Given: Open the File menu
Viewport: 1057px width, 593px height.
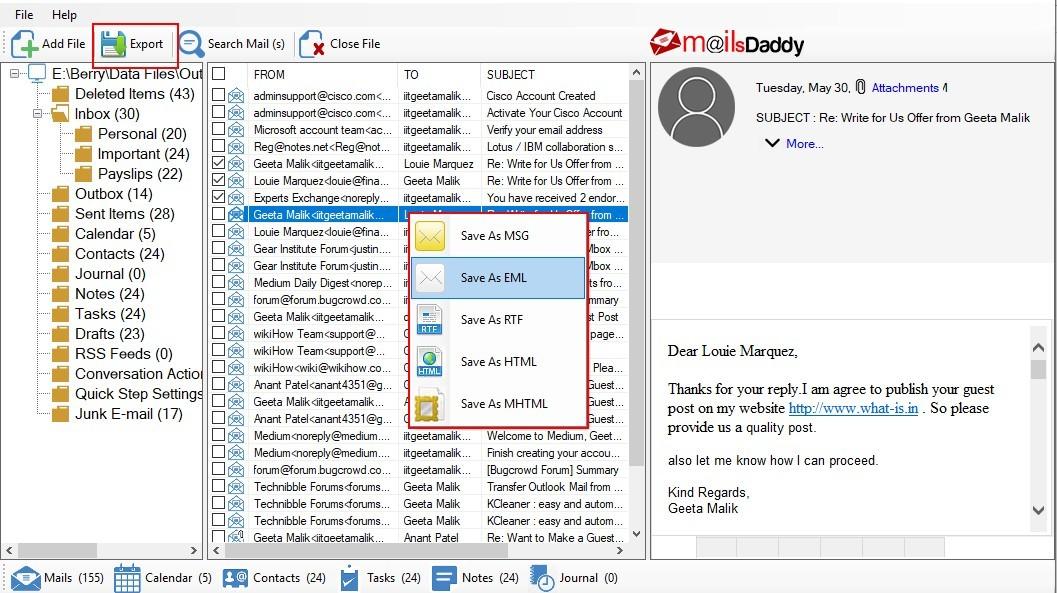Looking at the screenshot, I should [x=24, y=14].
